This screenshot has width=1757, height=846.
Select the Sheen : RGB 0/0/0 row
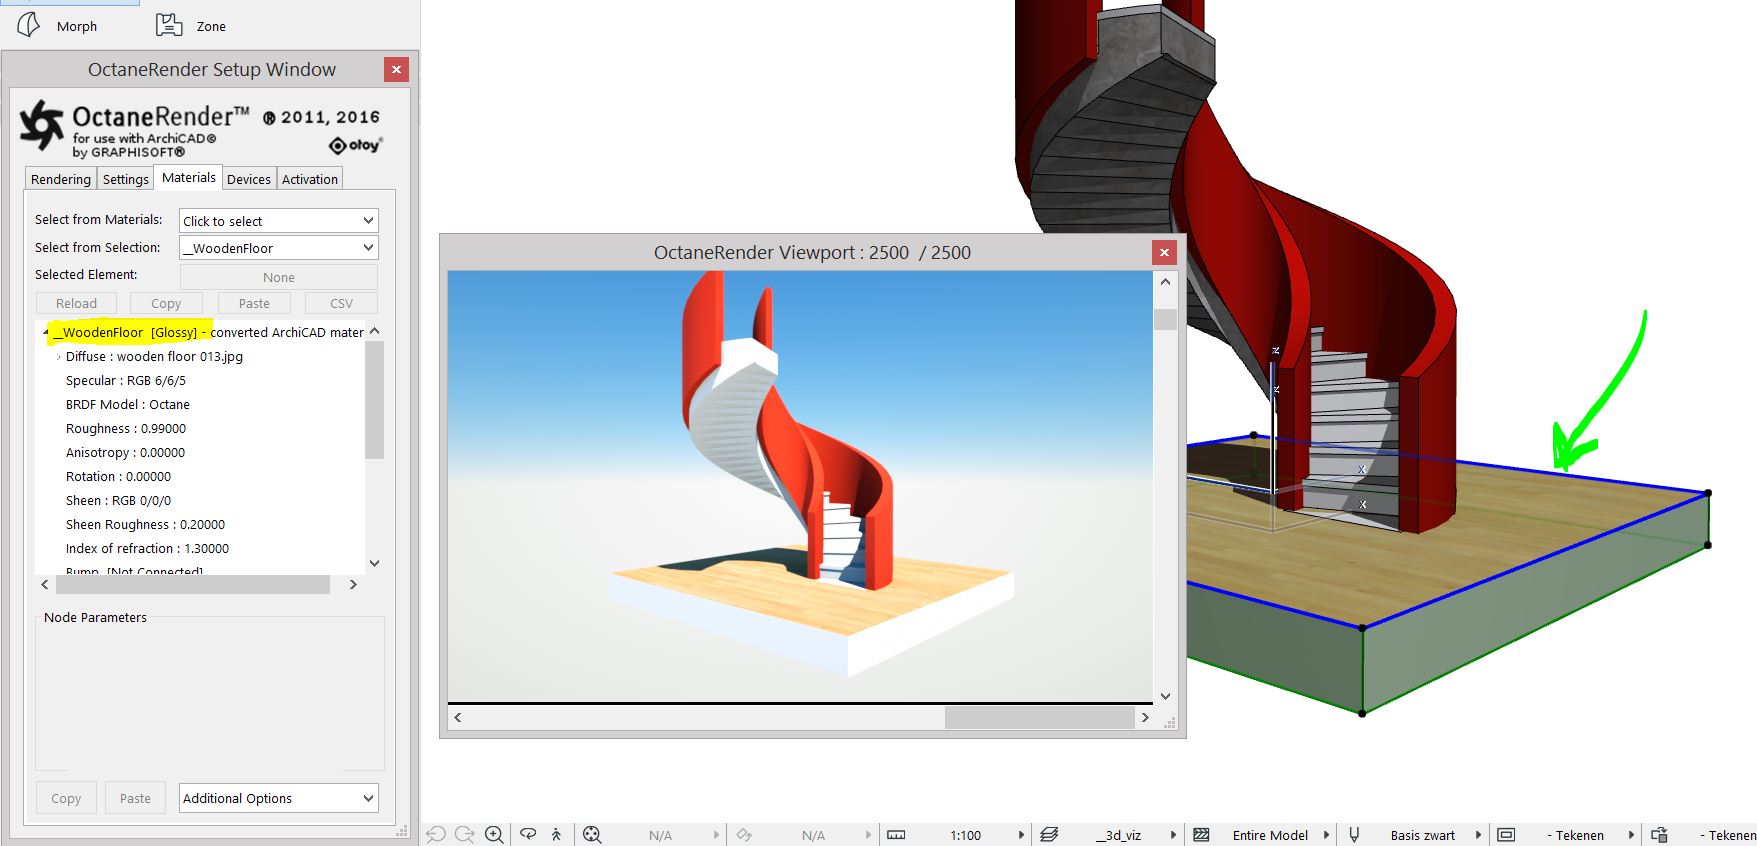pyautogui.click(x=118, y=500)
